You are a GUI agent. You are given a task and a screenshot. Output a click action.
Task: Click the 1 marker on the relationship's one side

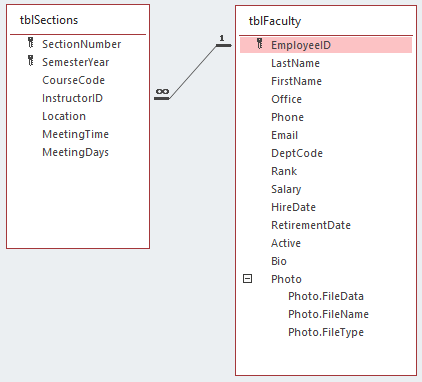tap(222, 38)
